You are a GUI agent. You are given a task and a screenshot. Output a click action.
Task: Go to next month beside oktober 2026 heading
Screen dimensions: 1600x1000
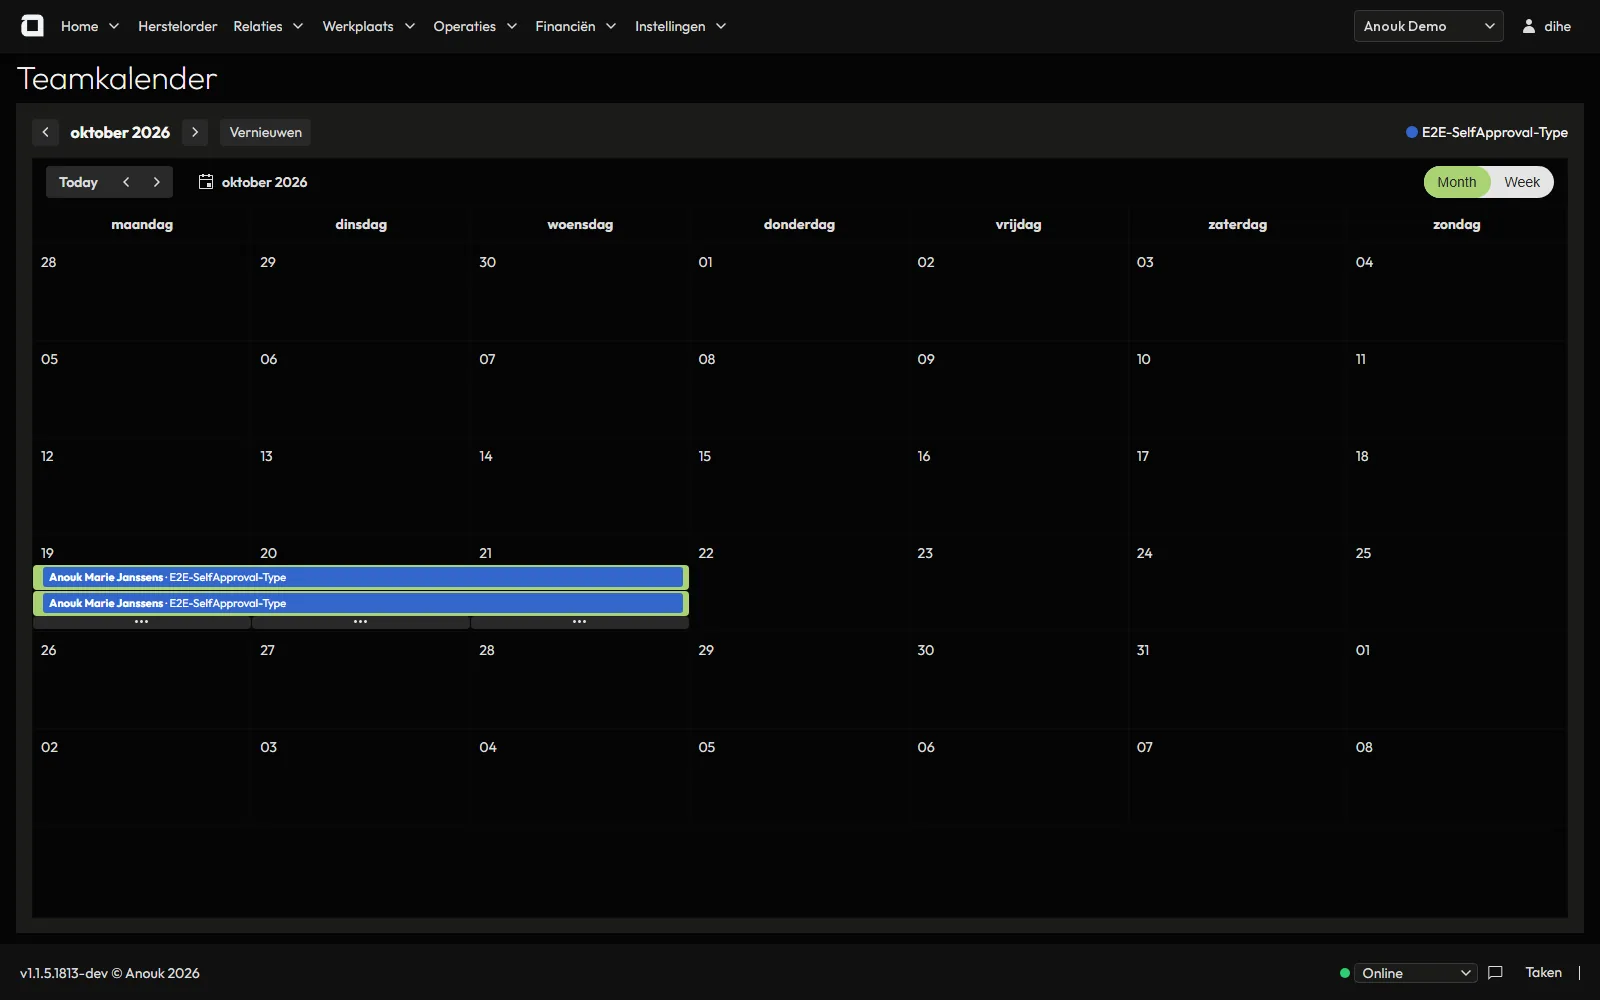(195, 132)
